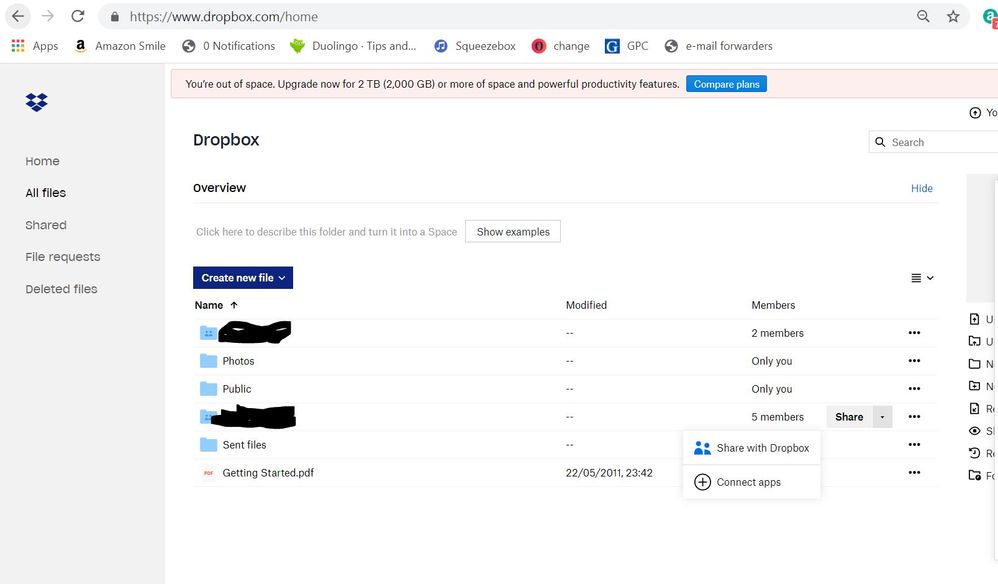Choose Share with Dropbox from the menu

[x=752, y=448]
